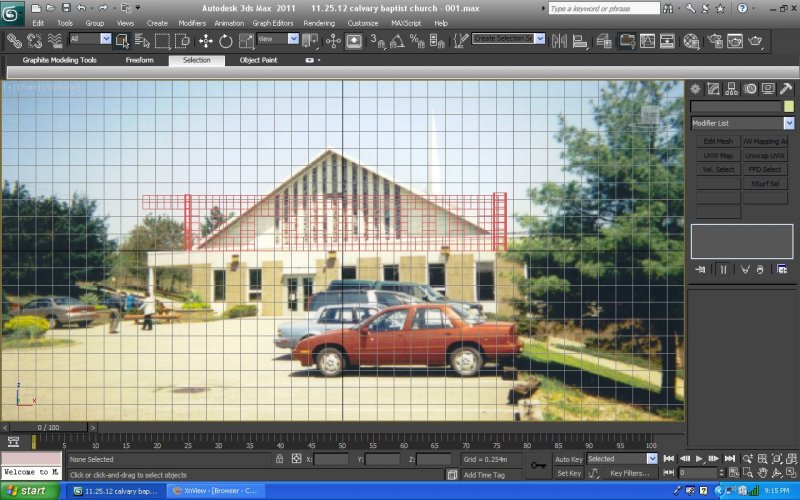This screenshot has height=500, width=800.
Task: Click the Redo arrow icon
Action: coord(103,8)
